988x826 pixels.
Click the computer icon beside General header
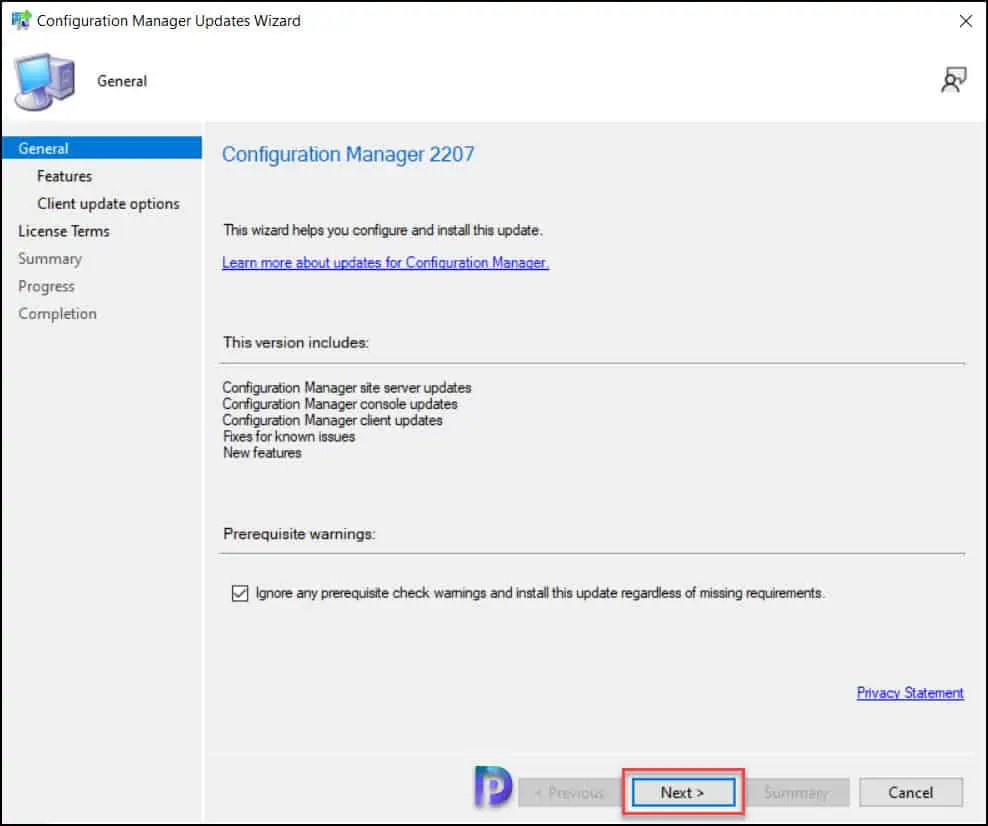(x=44, y=82)
